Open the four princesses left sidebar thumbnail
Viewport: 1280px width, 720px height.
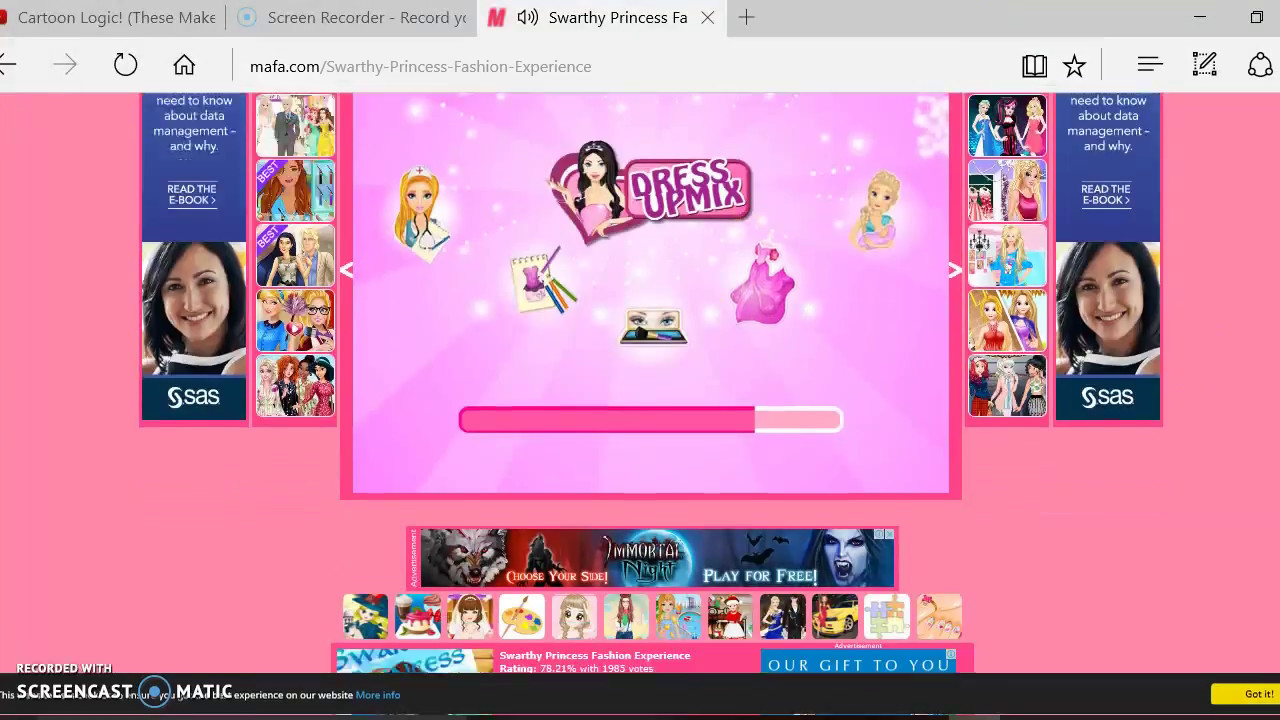[295, 385]
